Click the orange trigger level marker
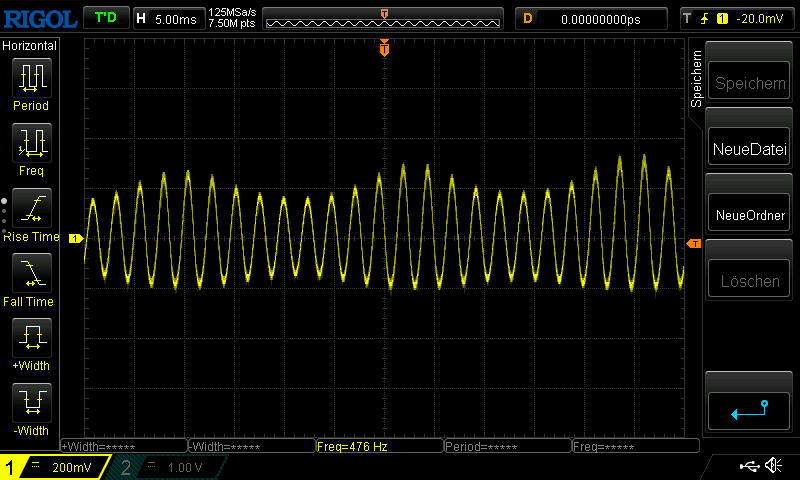This screenshot has width=800, height=480. [x=693, y=244]
